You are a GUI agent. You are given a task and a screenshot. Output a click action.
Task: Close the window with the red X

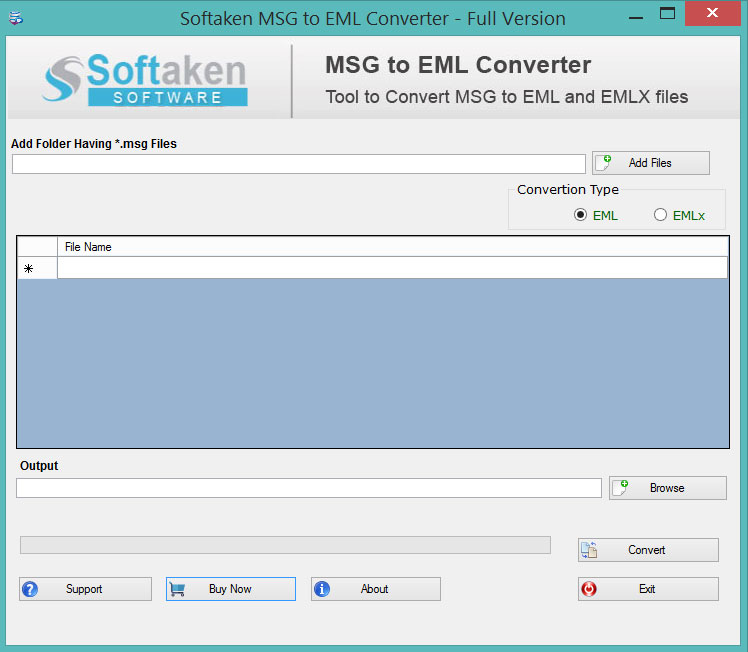click(x=712, y=13)
